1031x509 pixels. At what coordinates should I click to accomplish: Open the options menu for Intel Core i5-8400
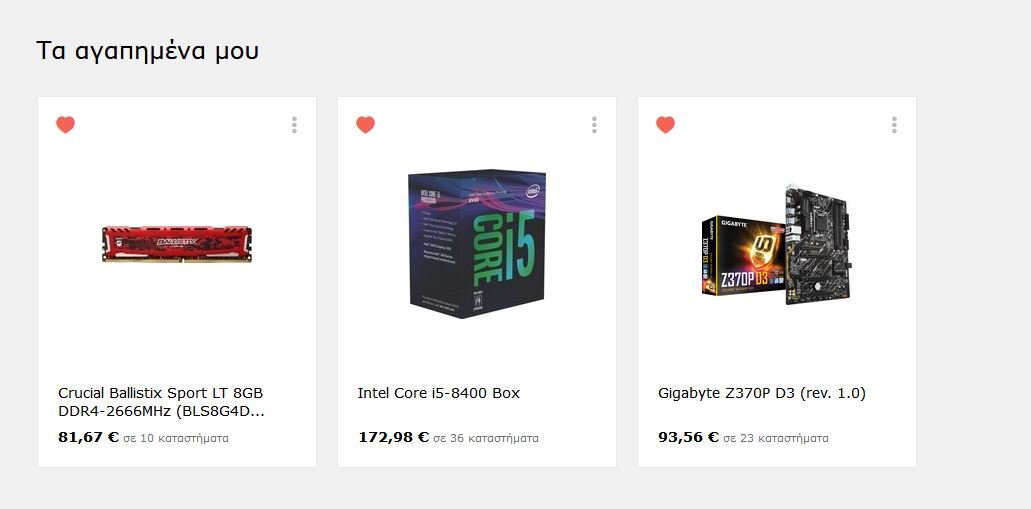(x=594, y=125)
